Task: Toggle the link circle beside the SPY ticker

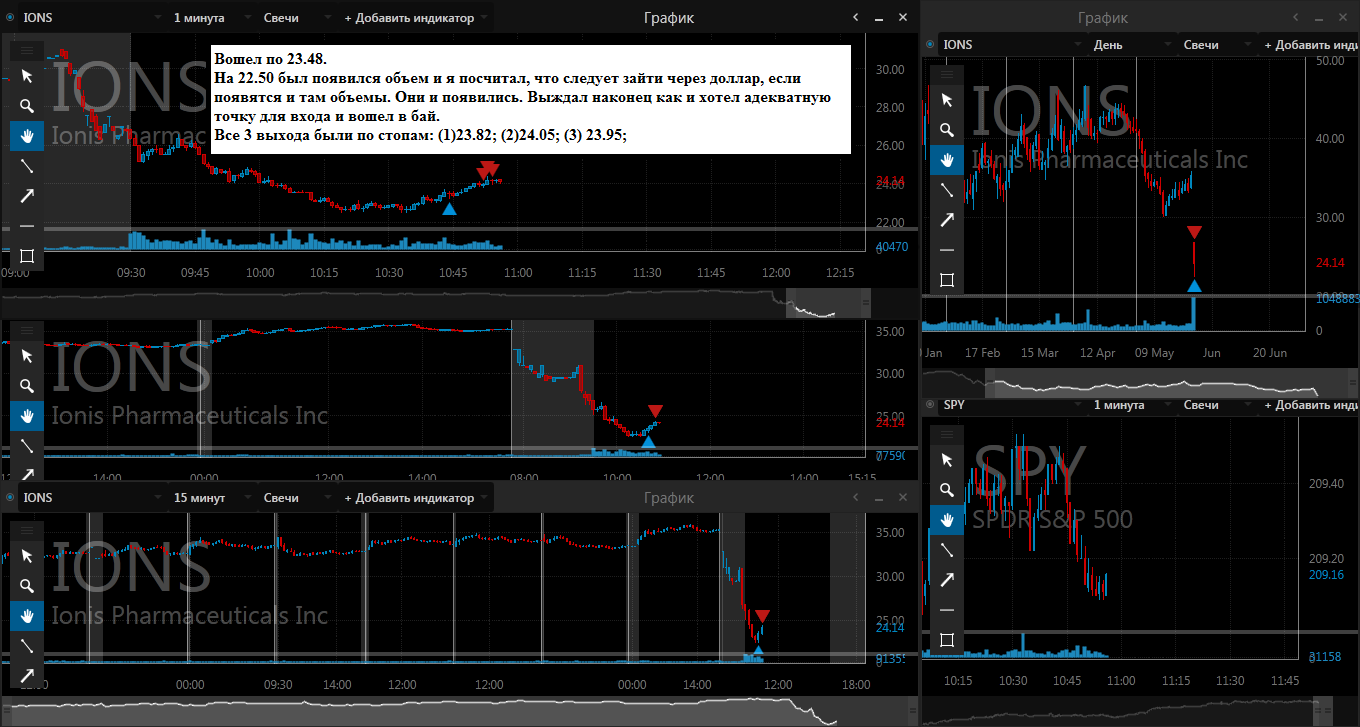Action: click(931, 405)
